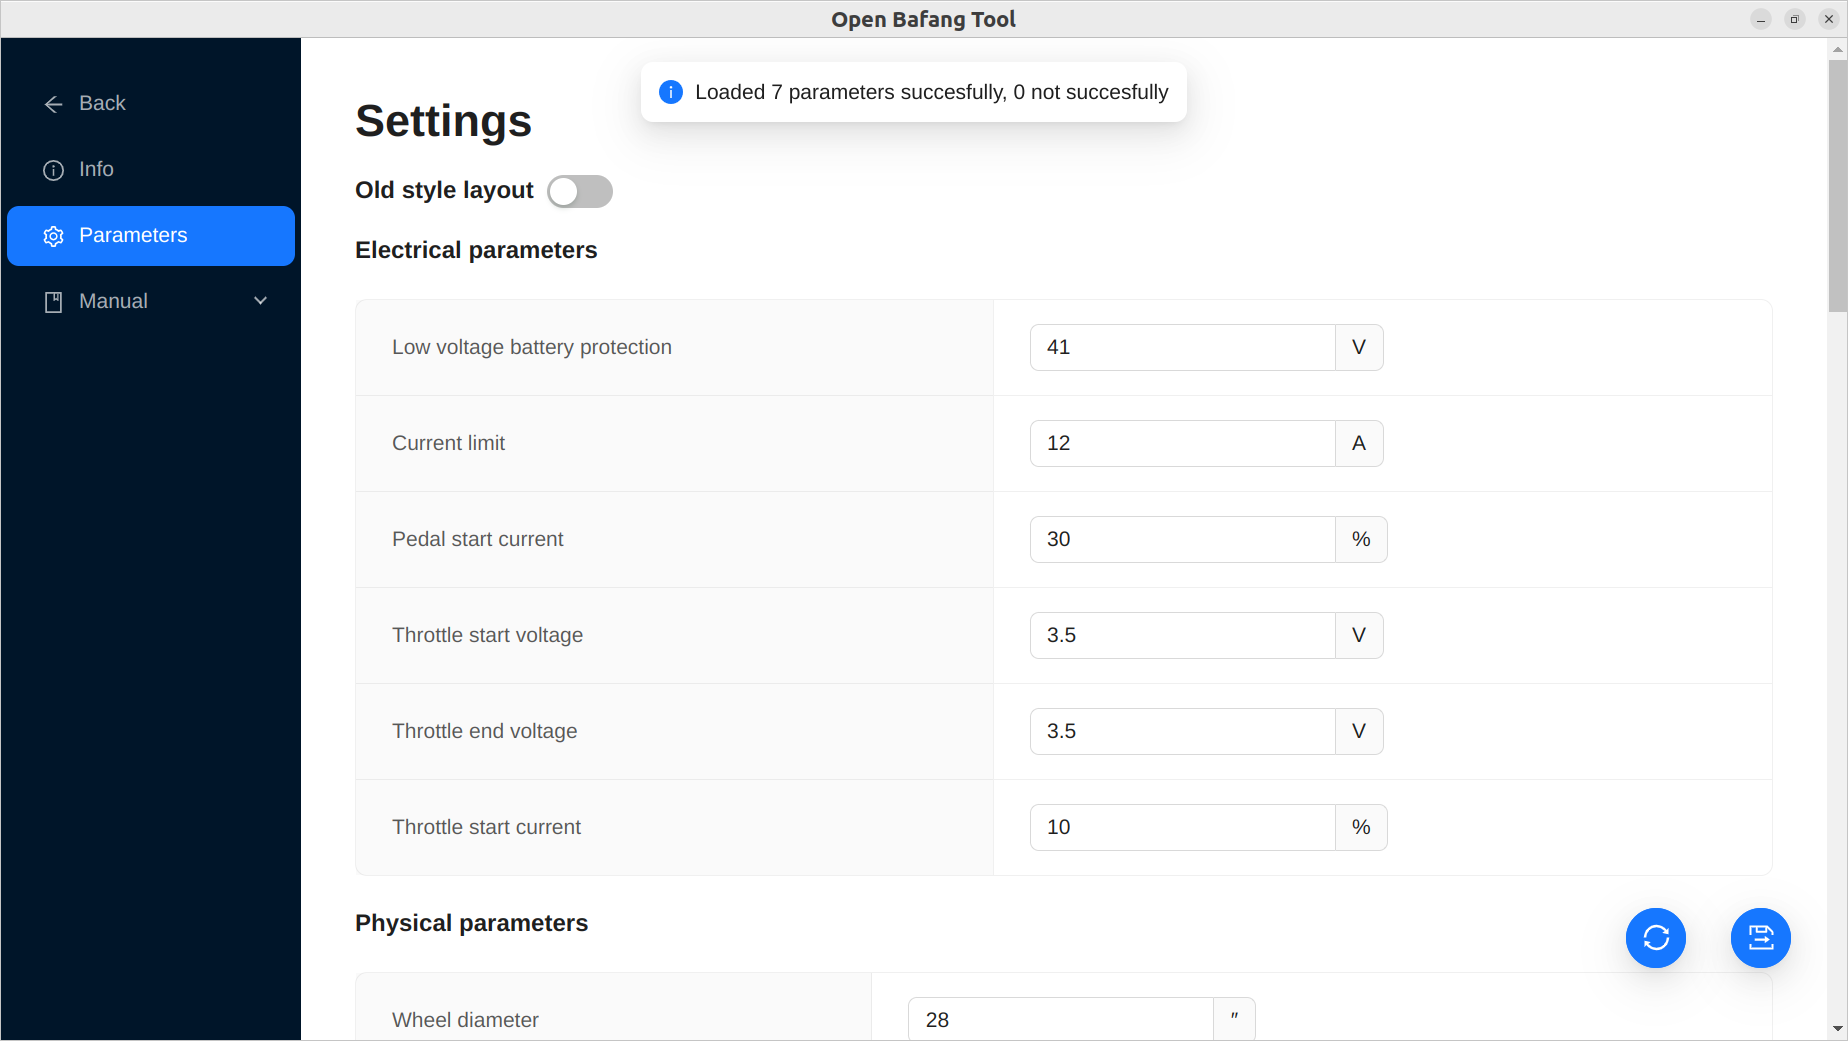Click V unit of Throttle start voltage
This screenshot has height=1041, width=1848.
click(1359, 635)
